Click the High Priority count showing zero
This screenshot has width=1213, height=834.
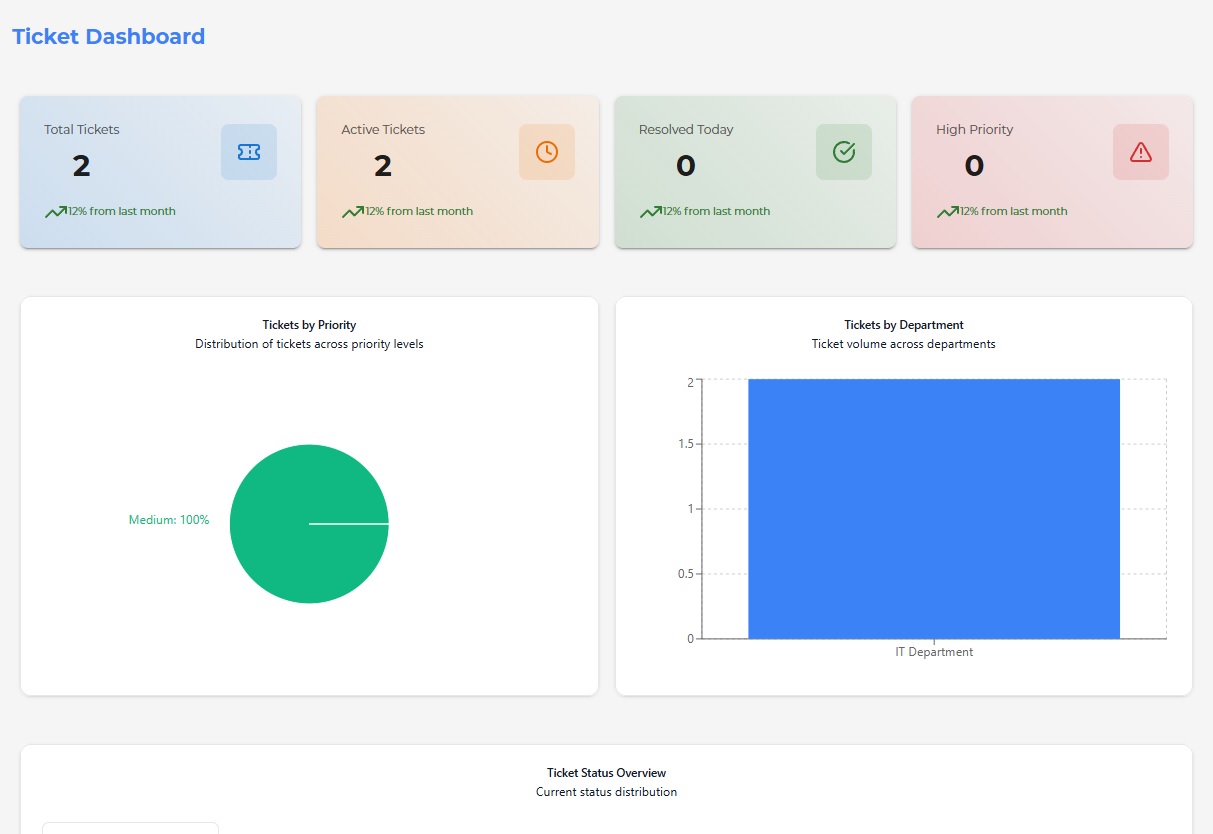pyautogui.click(x=973, y=166)
